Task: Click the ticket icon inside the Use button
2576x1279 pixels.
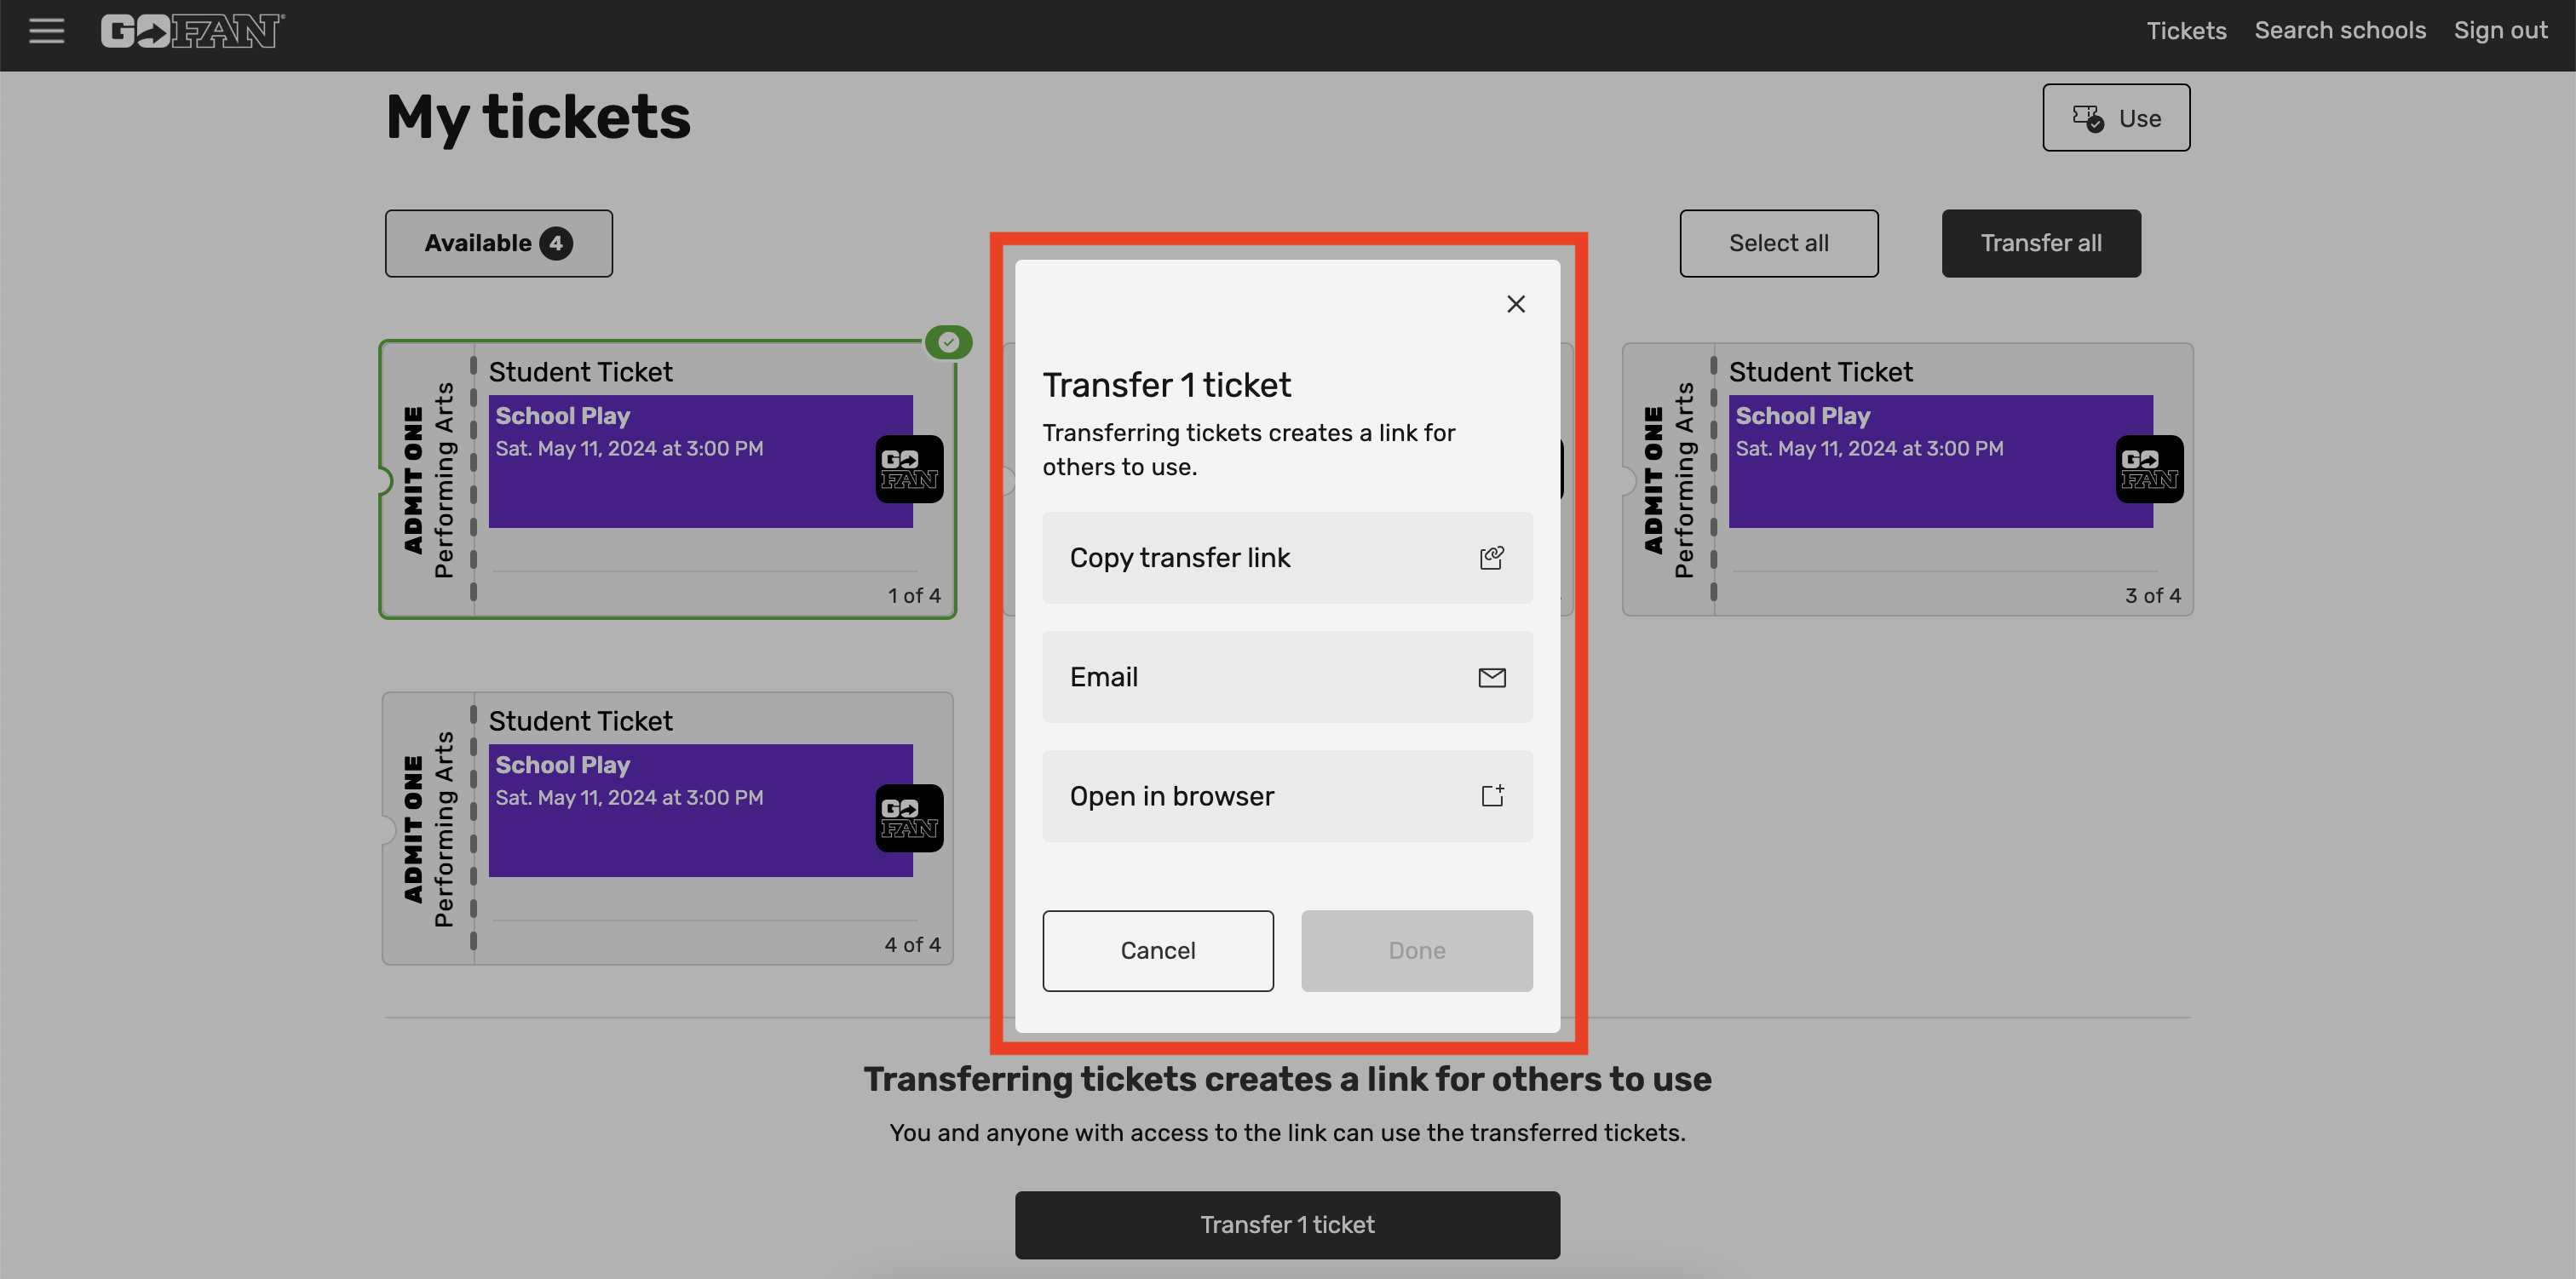Action: point(2088,117)
